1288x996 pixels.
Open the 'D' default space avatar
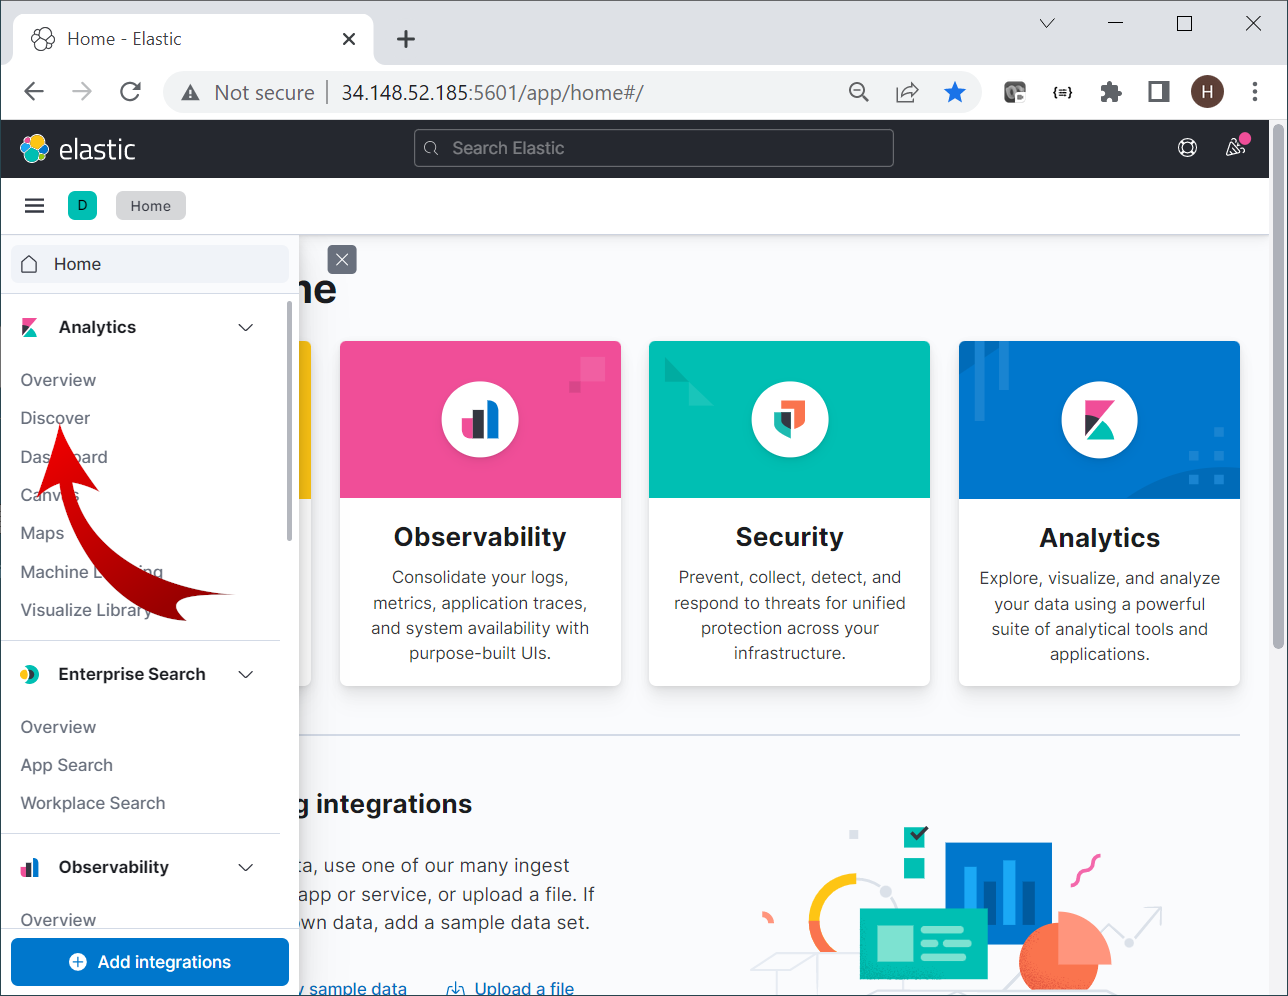coord(82,205)
